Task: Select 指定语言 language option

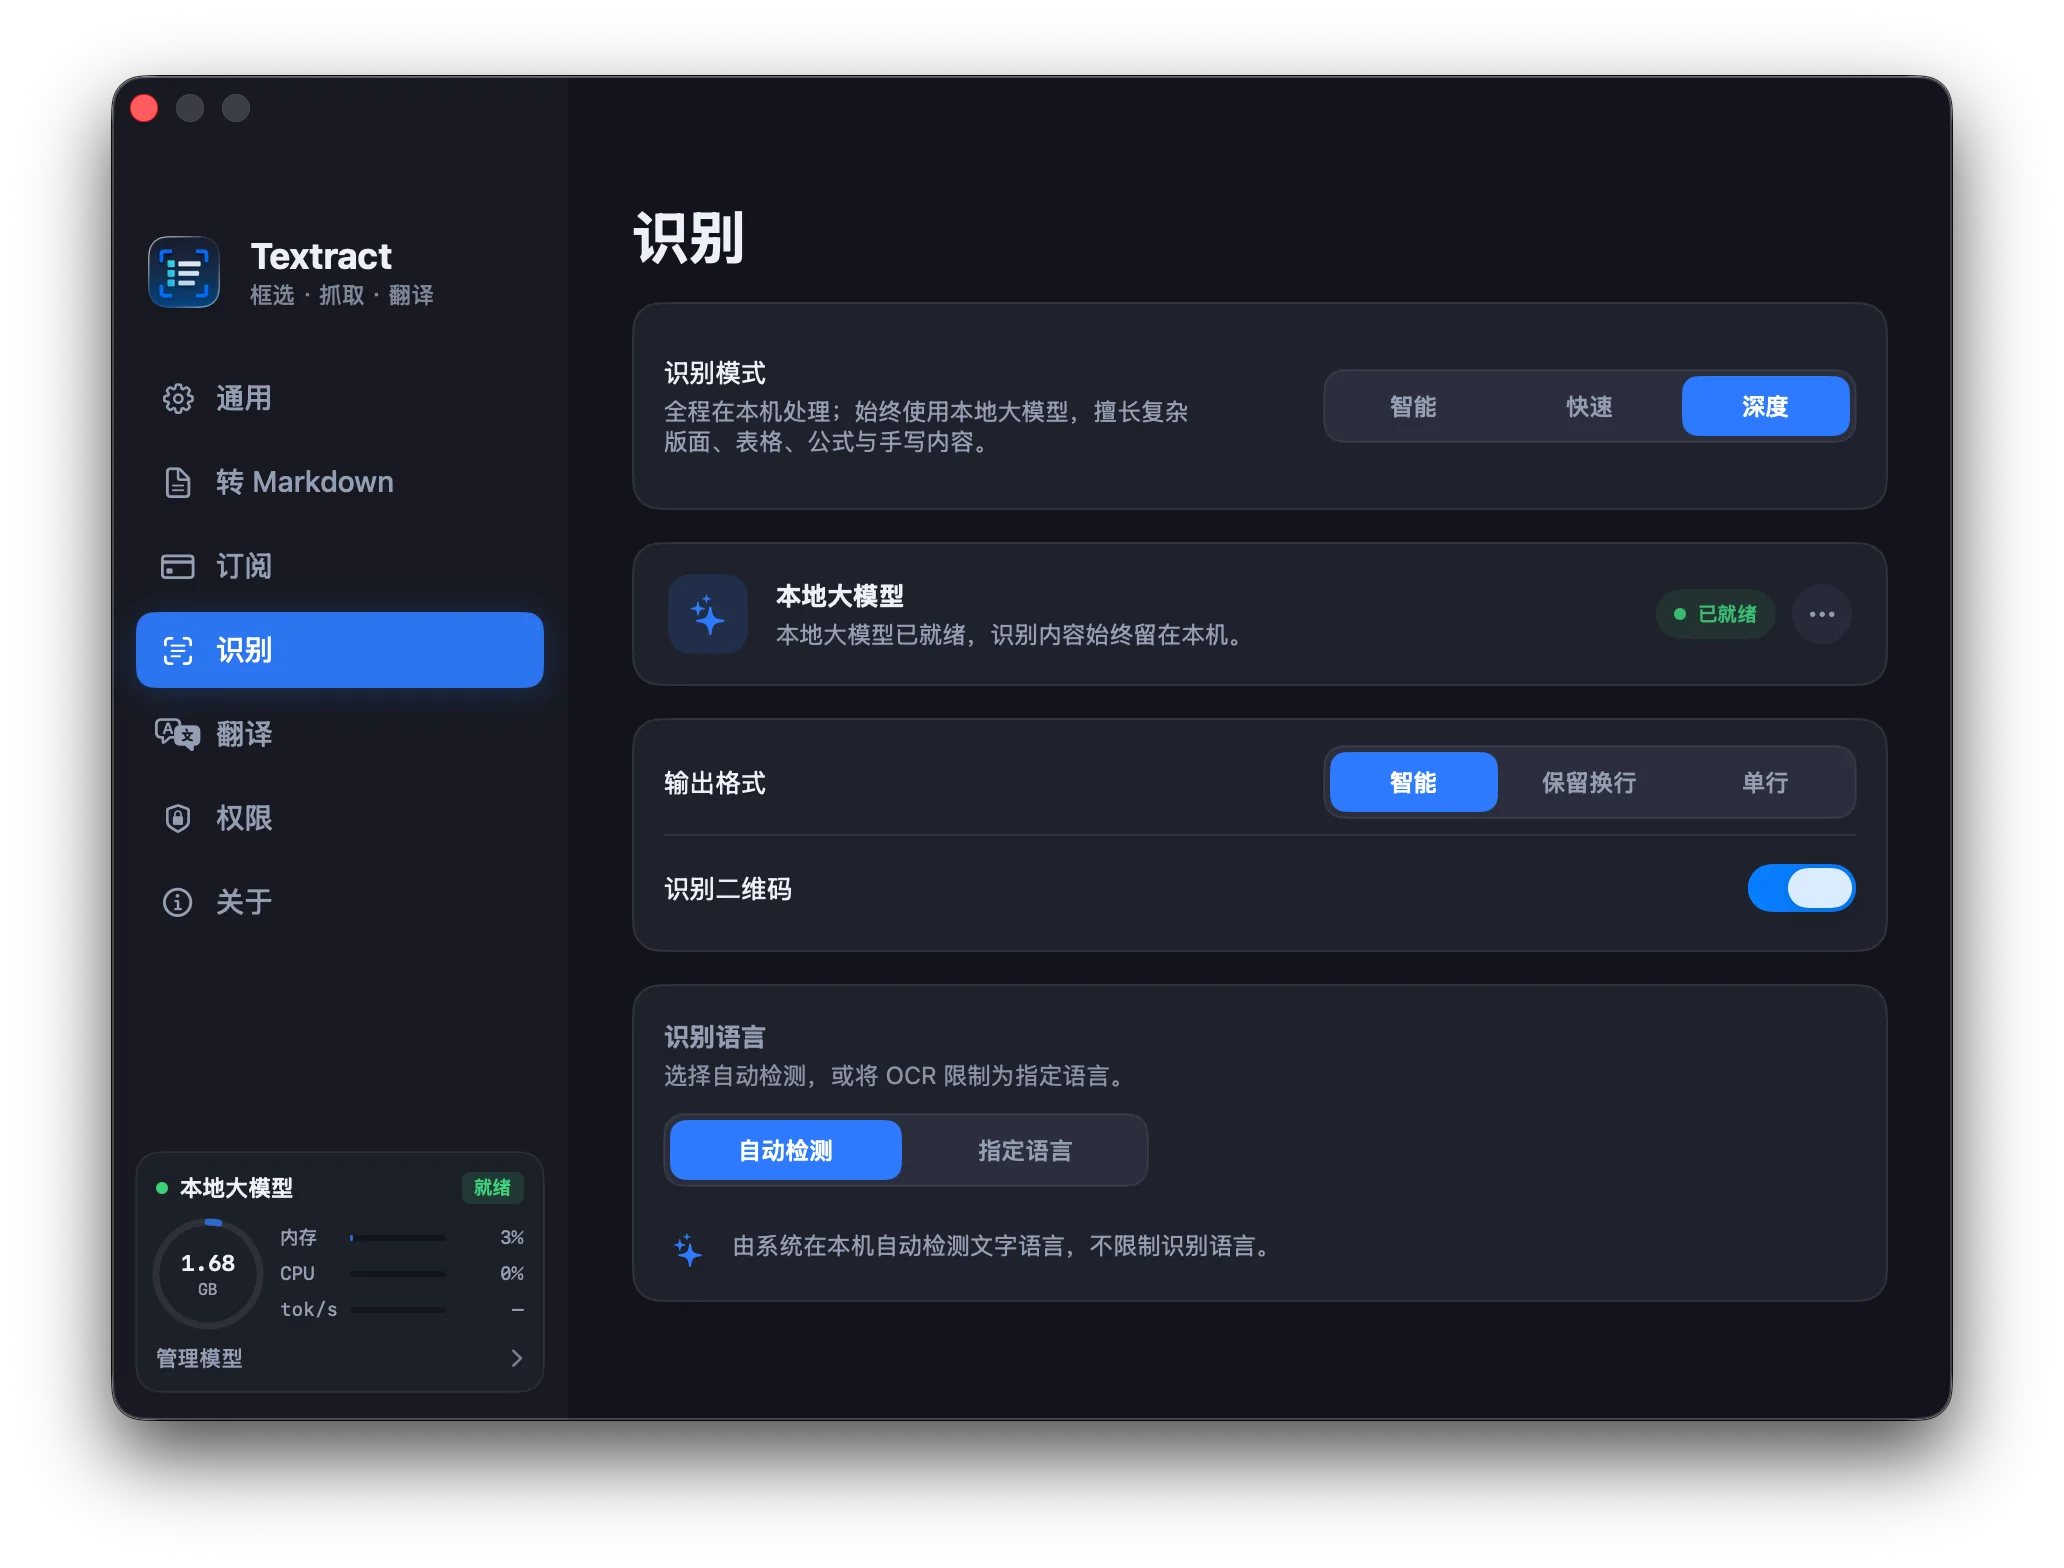Action: click(x=1025, y=1150)
